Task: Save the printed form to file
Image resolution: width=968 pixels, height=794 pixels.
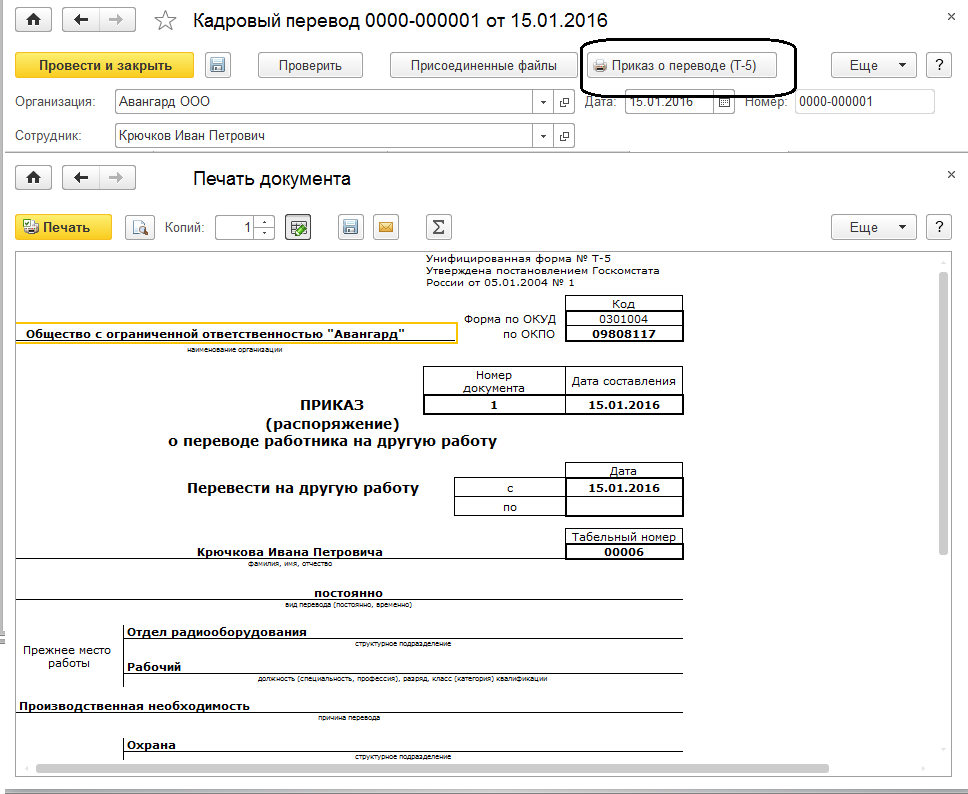Action: tap(349, 227)
